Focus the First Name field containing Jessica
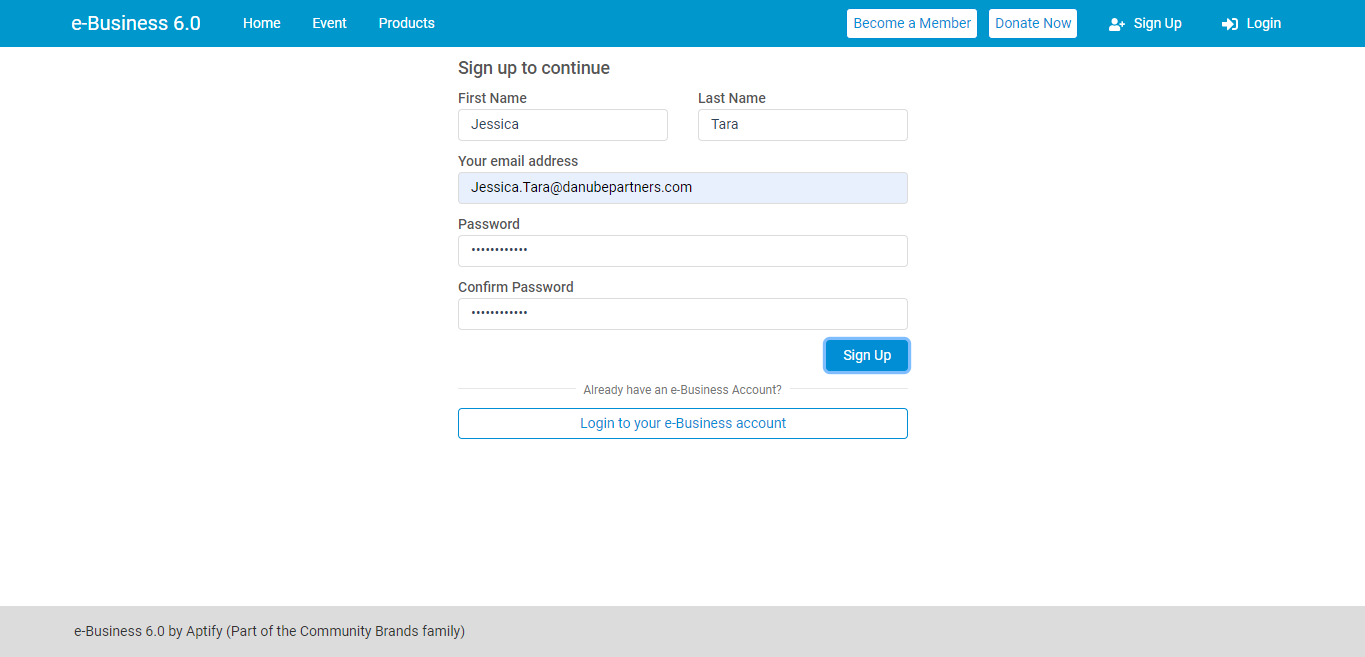This screenshot has width=1365, height=657. (x=563, y=125)
